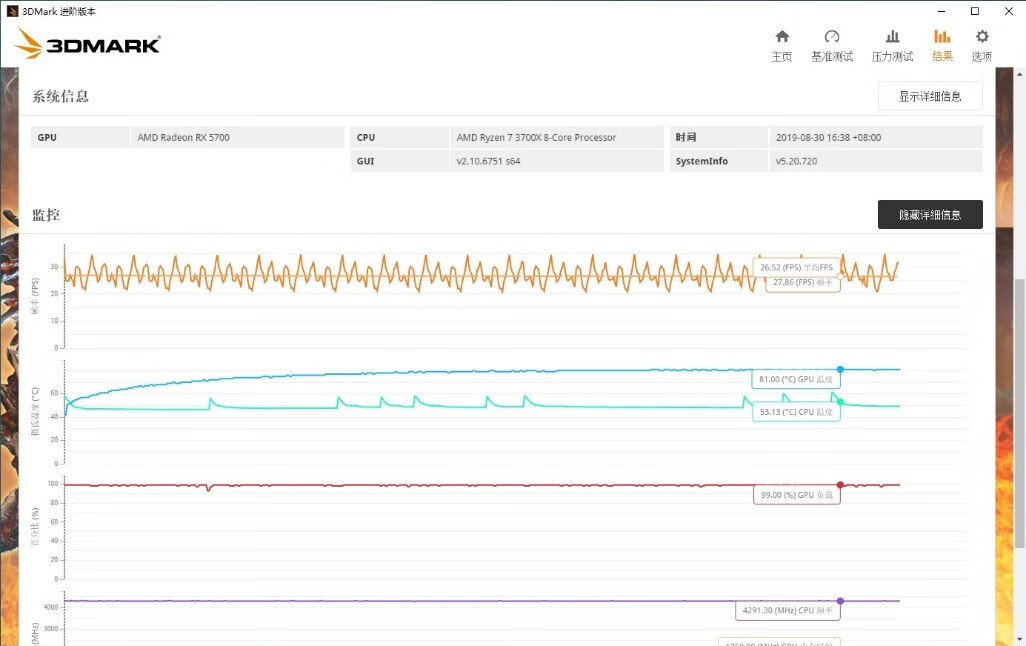Screen dimensions: 1026x646
Task: Click the GUI label cell
Action: coord(399,161)
